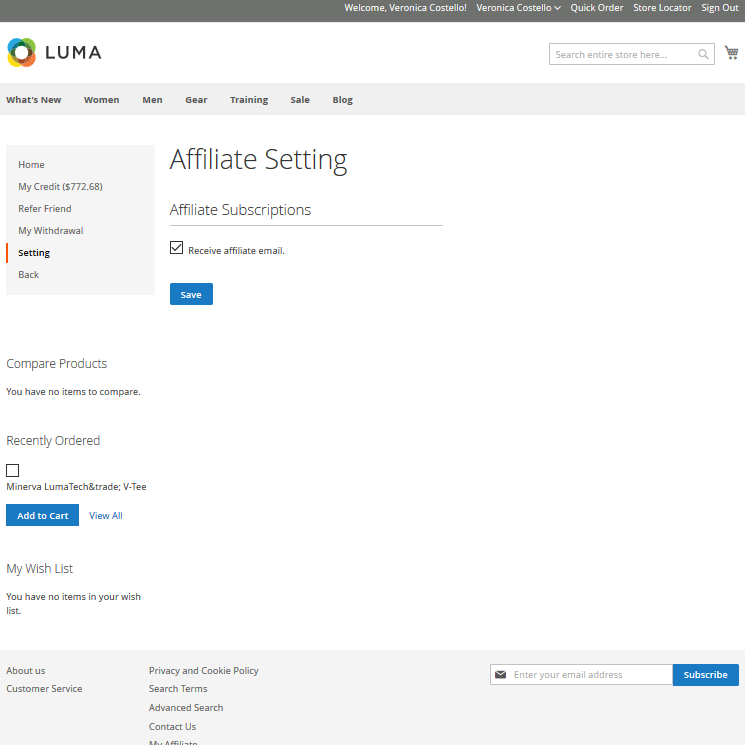Viewport: 745px width, 745px height.
Task: Expand Veronica Costello account dropdown
Action: (x=518, y=8)
